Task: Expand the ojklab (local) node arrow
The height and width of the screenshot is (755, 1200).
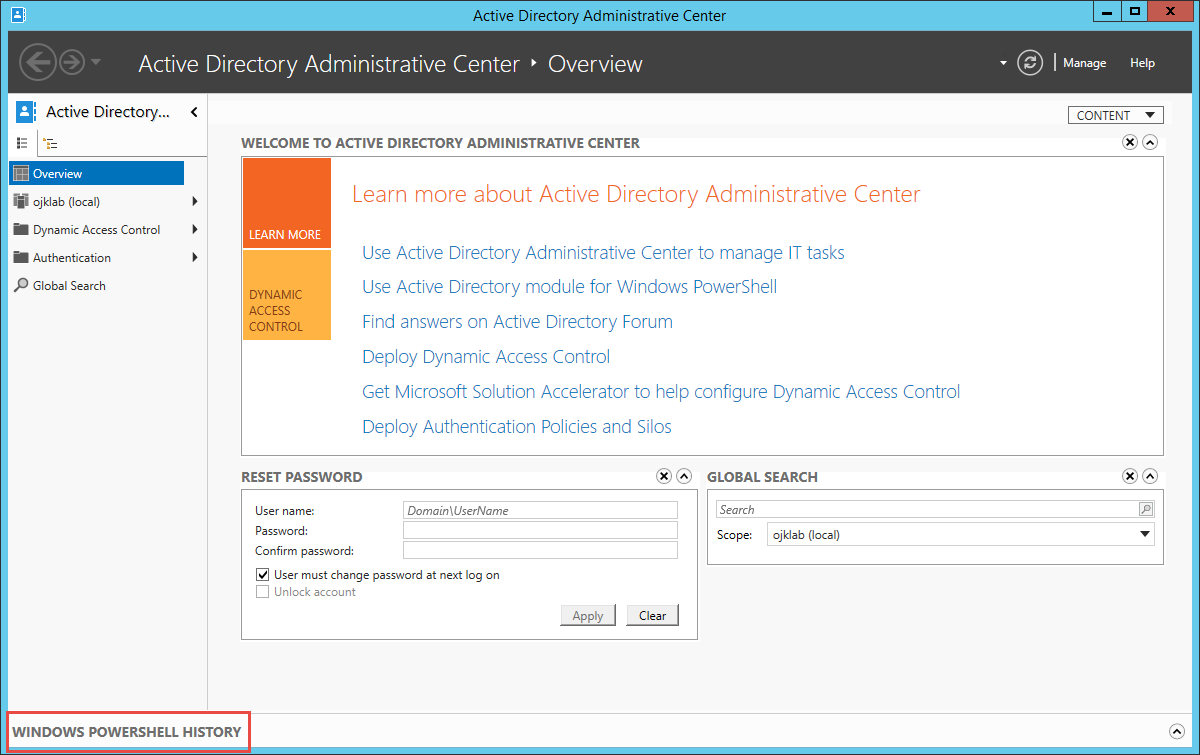Action: (x=194, y=202)
